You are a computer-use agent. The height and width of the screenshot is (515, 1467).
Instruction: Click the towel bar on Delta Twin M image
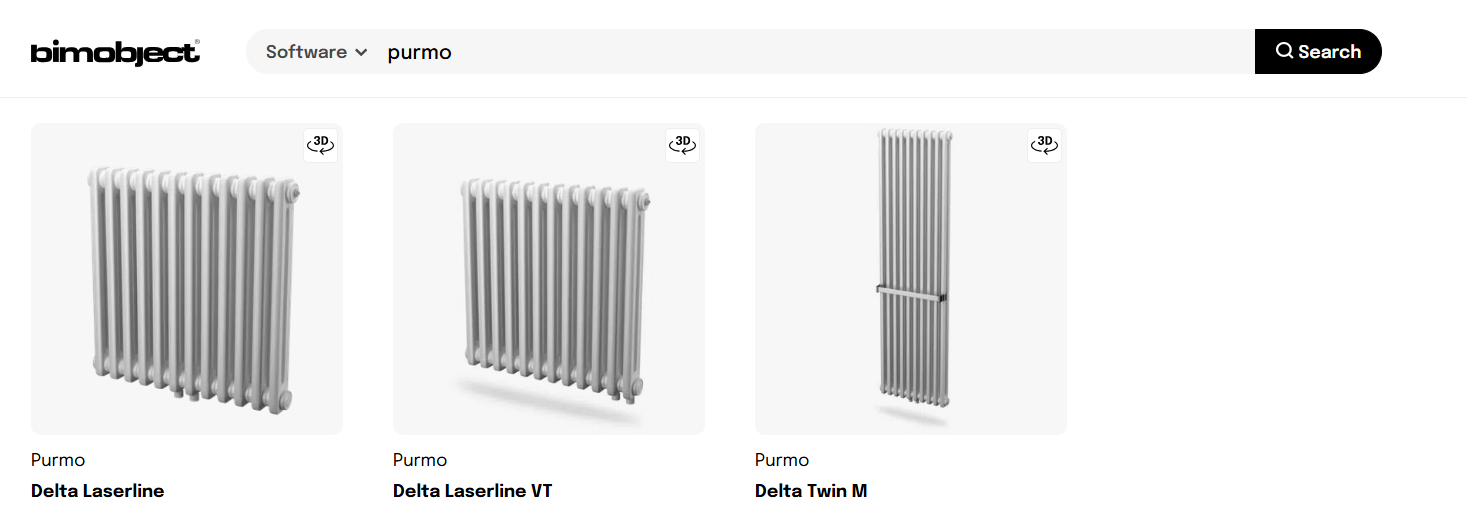tap(910, 293)
